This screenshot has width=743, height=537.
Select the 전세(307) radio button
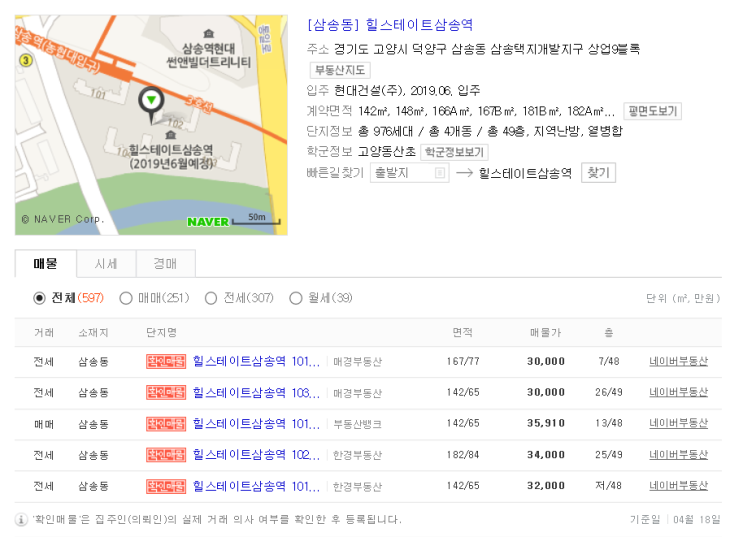(211, 298)
